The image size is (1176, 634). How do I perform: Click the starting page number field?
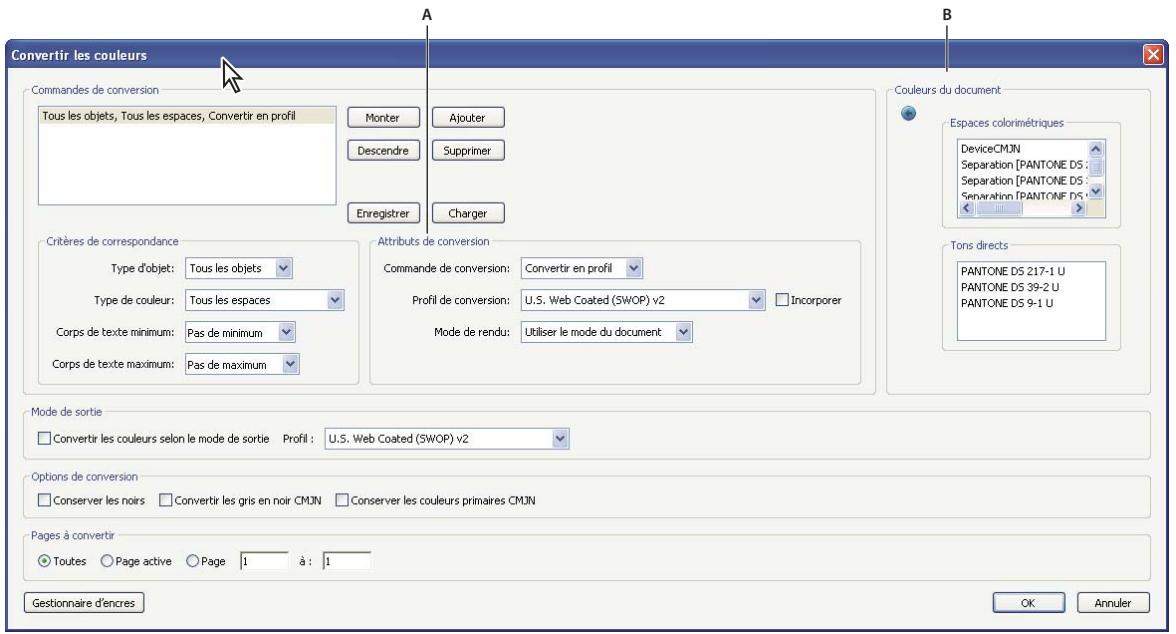click(264, 561)
